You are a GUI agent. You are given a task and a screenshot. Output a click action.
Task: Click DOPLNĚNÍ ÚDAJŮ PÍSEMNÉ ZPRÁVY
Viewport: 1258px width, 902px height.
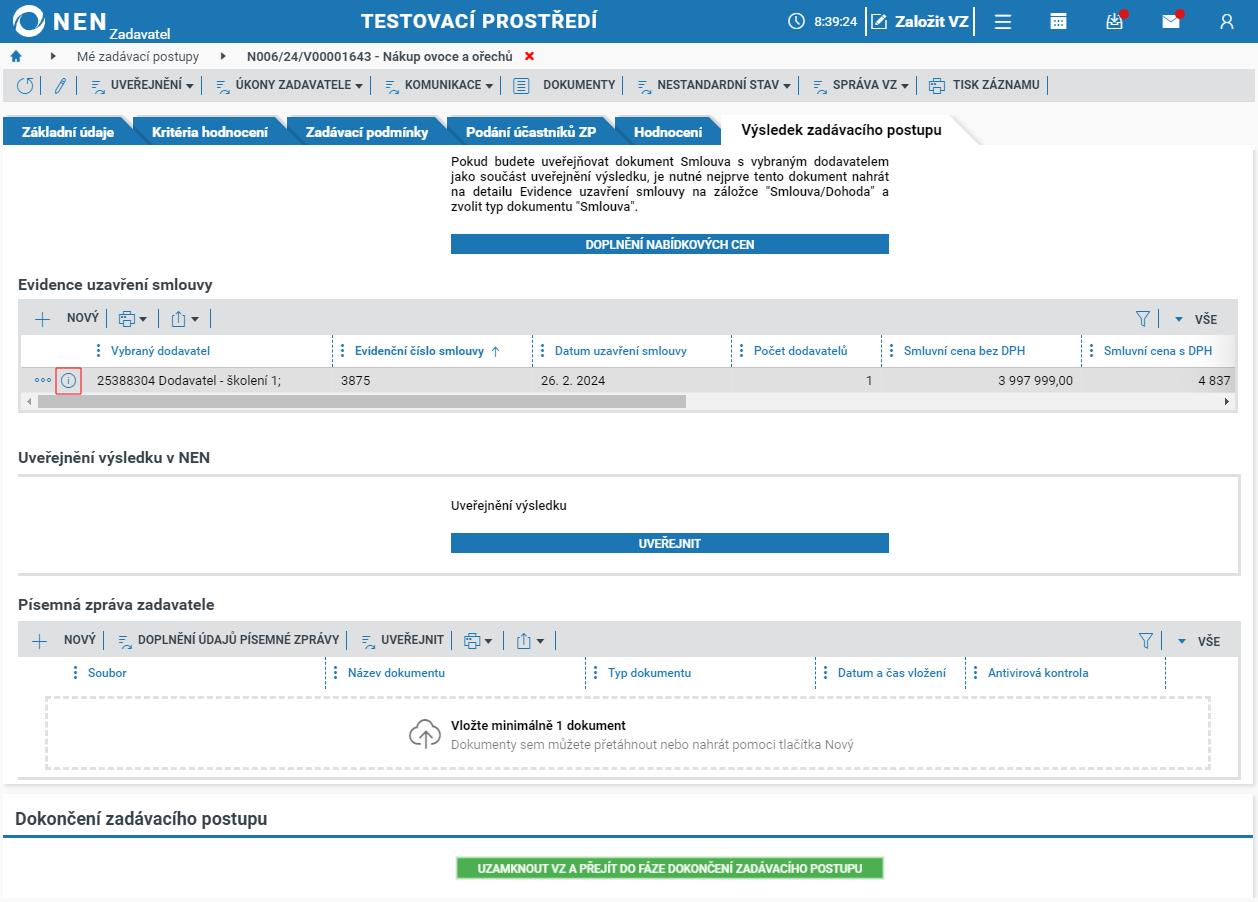point(230,641)
